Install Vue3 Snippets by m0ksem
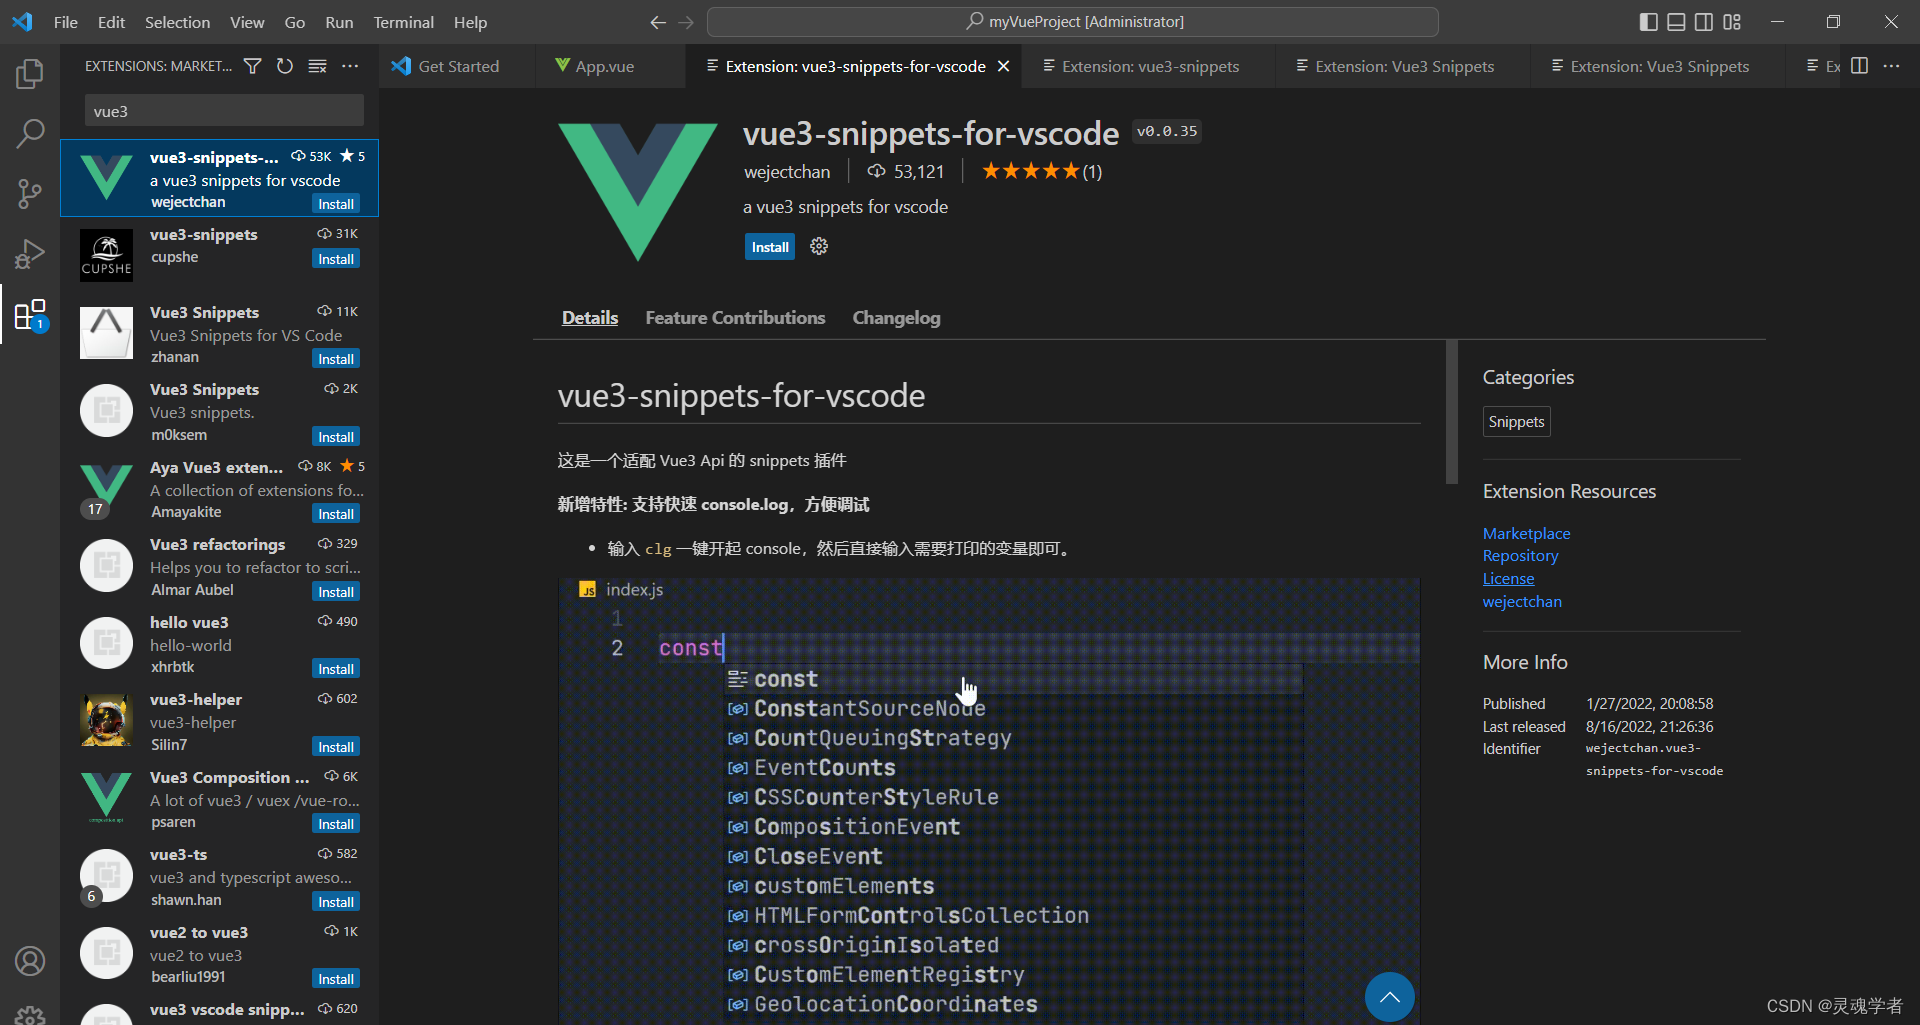The height and width of the screenshot is (1025, 1920). [336, 437]
